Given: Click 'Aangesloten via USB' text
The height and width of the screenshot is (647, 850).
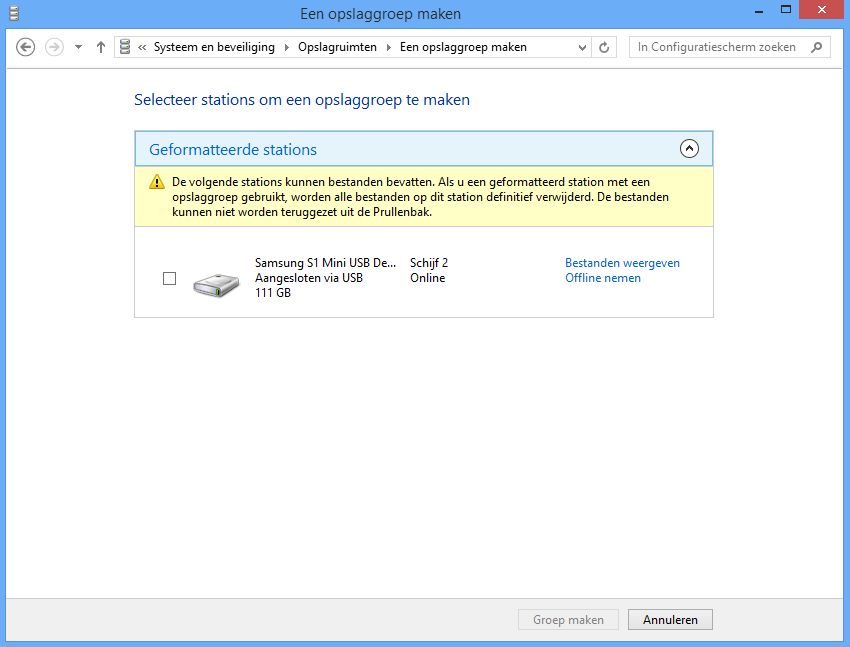Looking at the screenshot, I should pyautogui.click(x=308, y=278).
